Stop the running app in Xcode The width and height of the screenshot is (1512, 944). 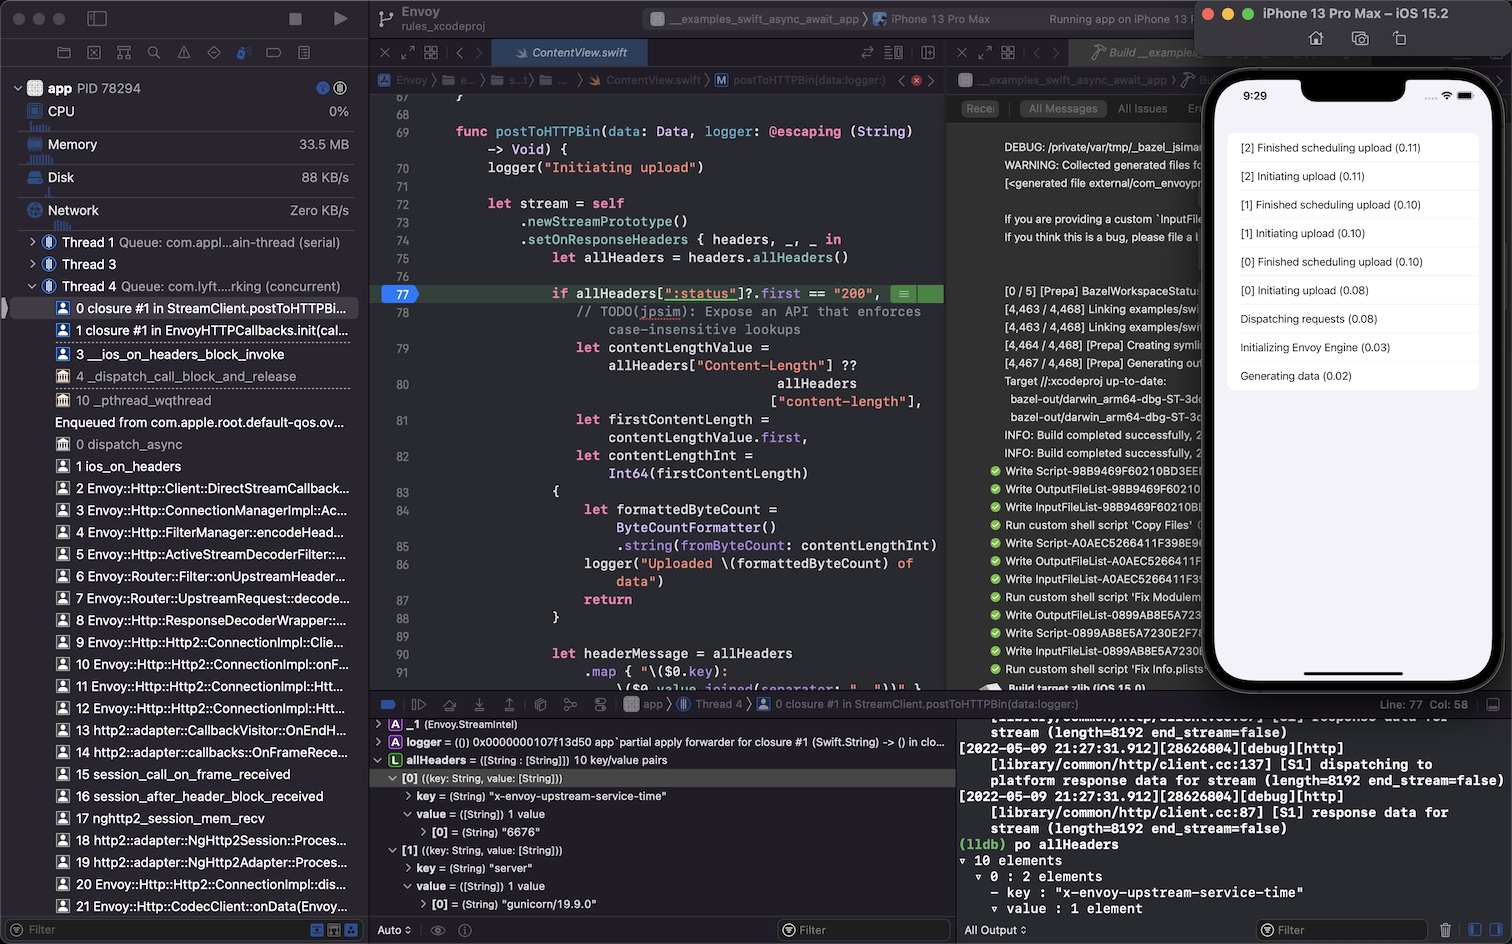point(295,19)
